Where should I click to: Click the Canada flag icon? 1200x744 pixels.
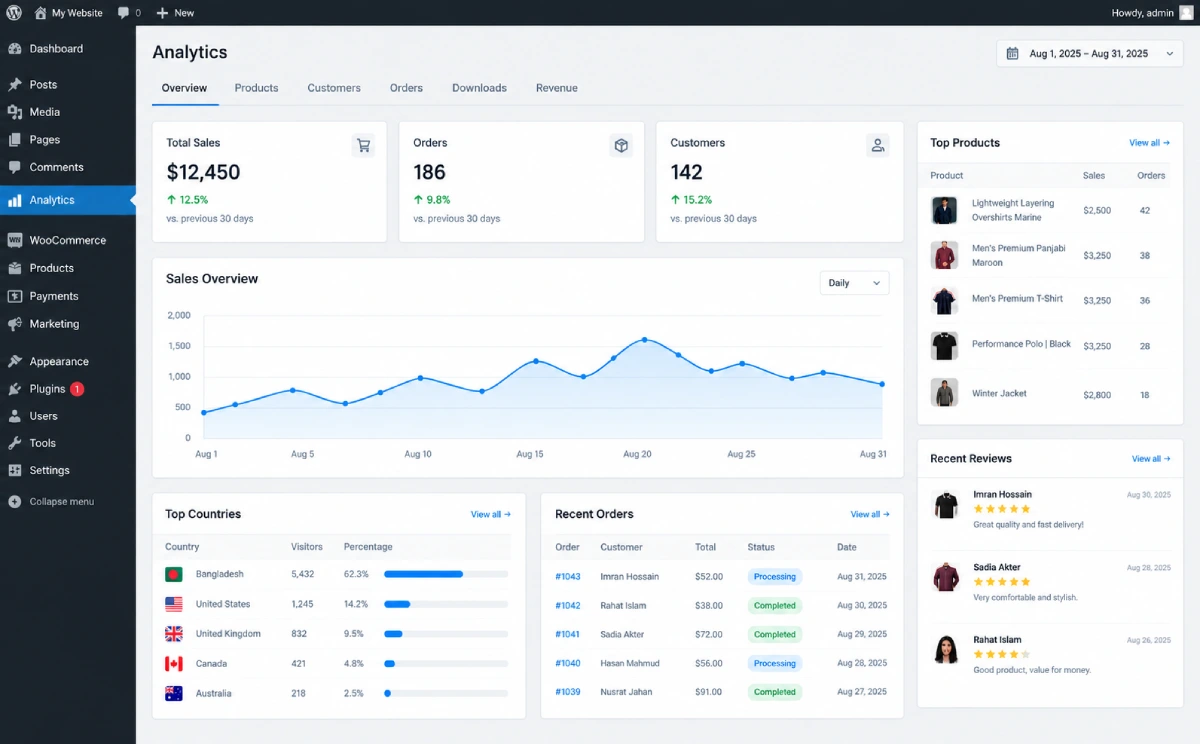[x=174, y=663]
